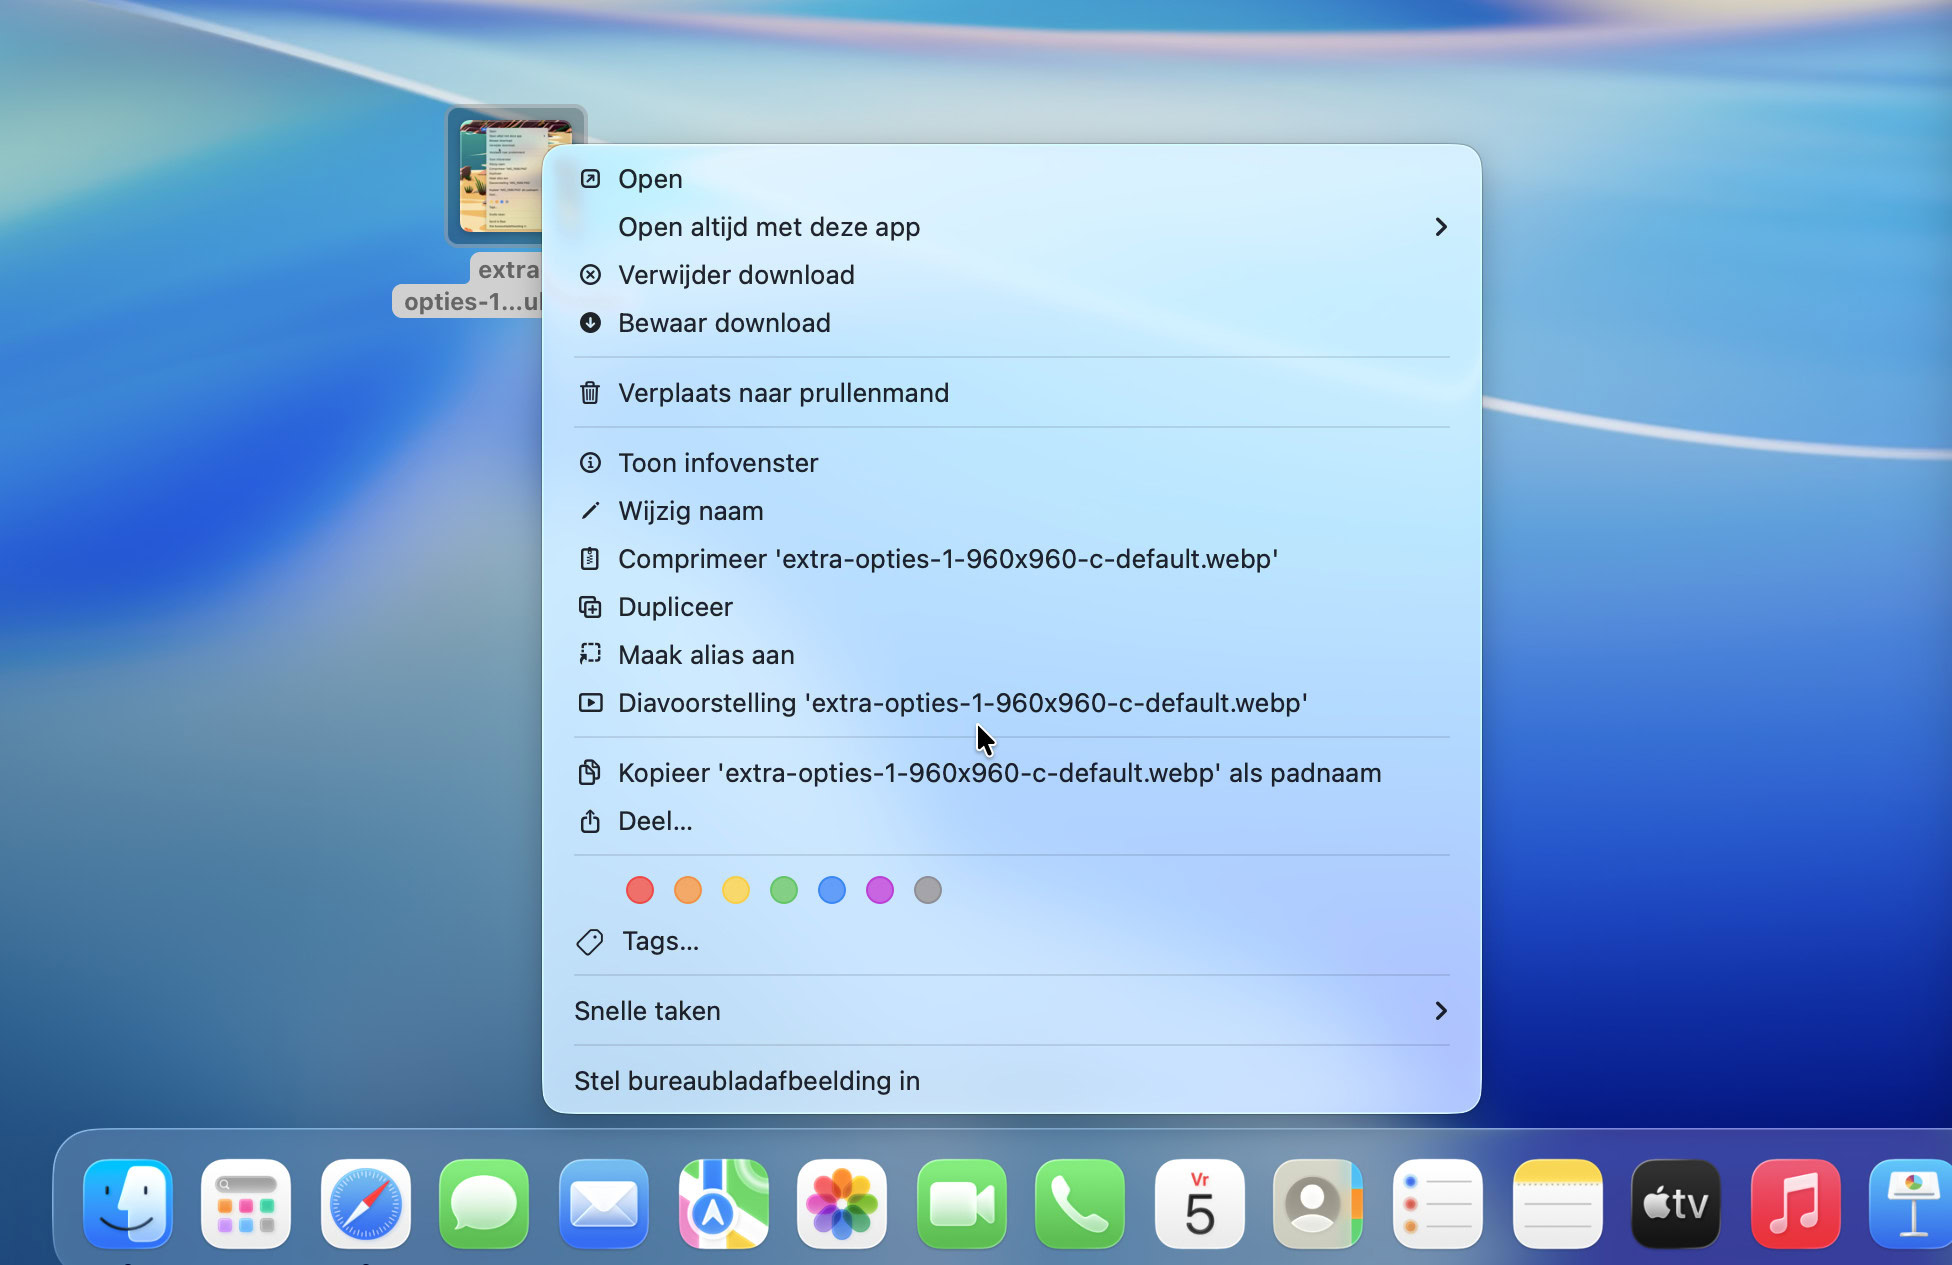Open Apple TV app from dock
This screenshot has height=1265, width=1952.
(1675, 1203)
